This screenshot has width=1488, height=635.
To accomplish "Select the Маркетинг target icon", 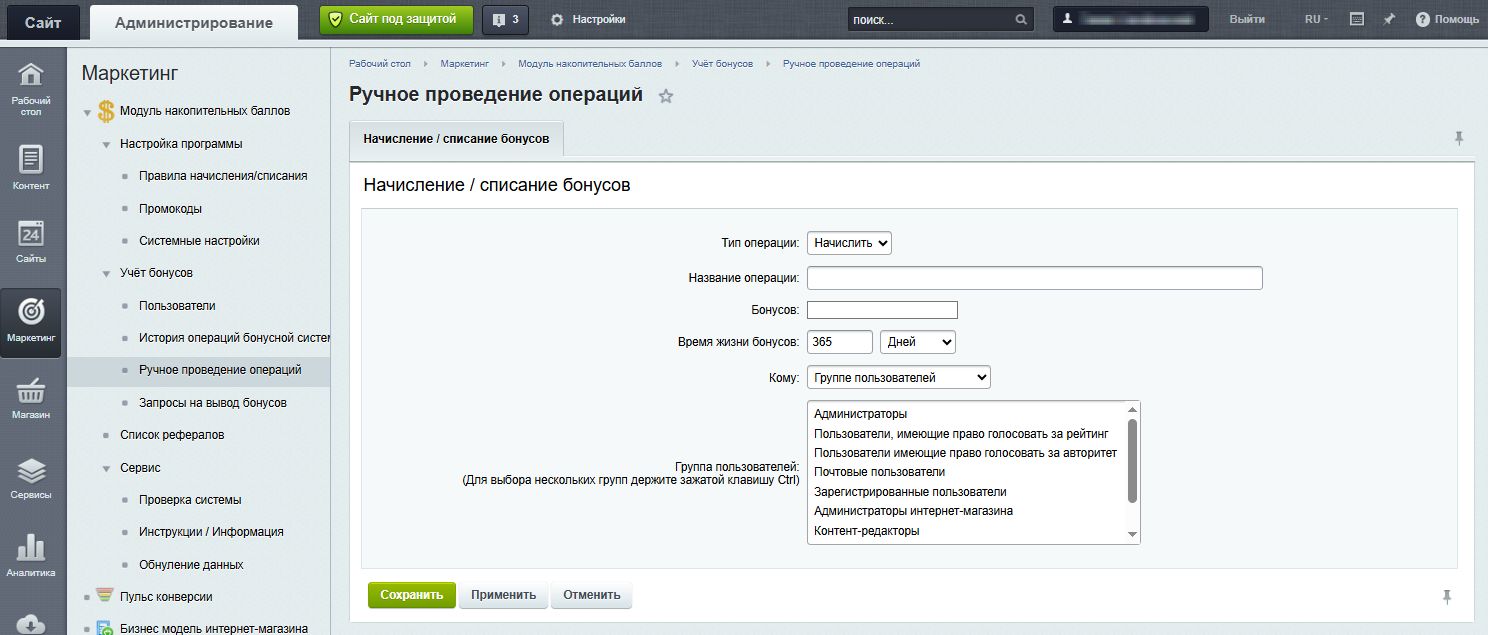I will [31, 321].
